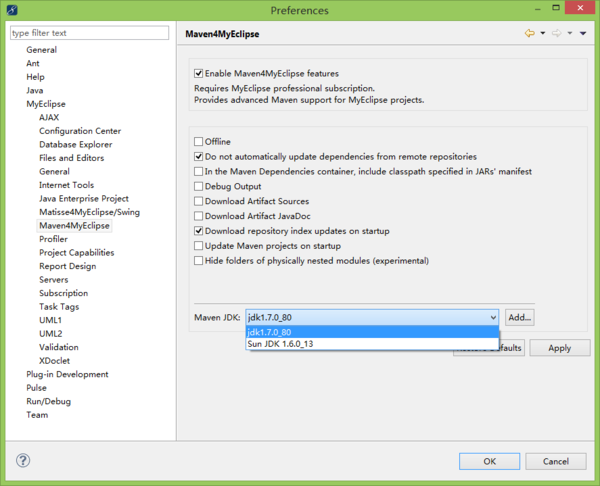
Task: Enable Update Maven projects on startup
Action: pos(198,246)
